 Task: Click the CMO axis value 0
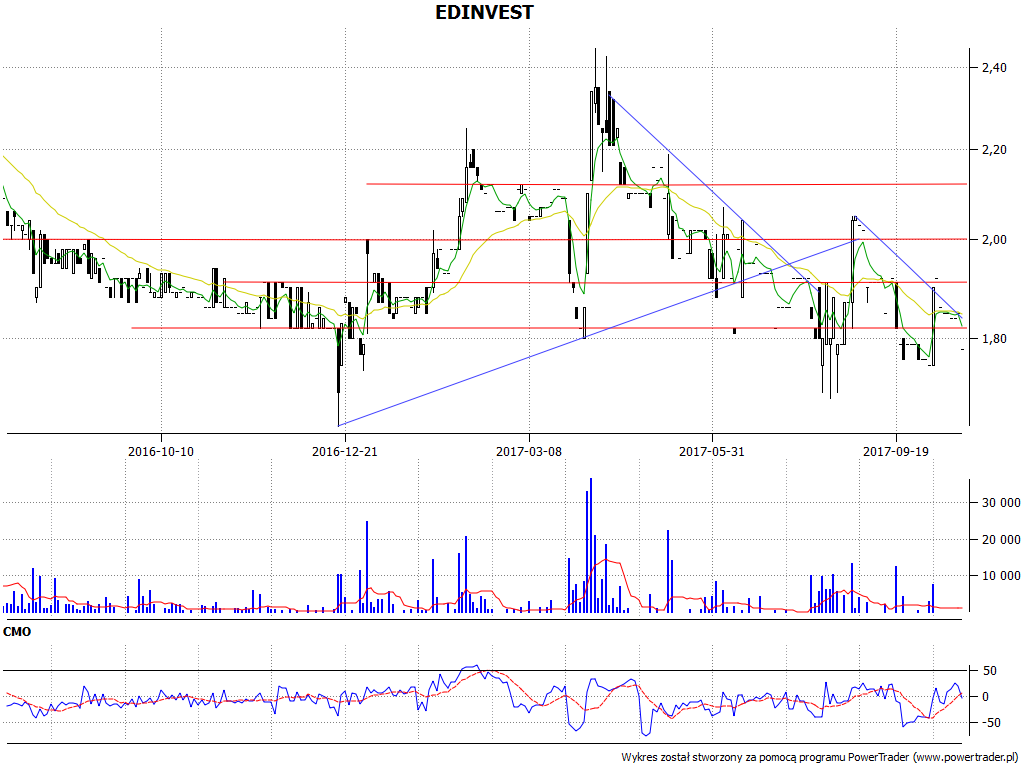click(x=985, y=697)
